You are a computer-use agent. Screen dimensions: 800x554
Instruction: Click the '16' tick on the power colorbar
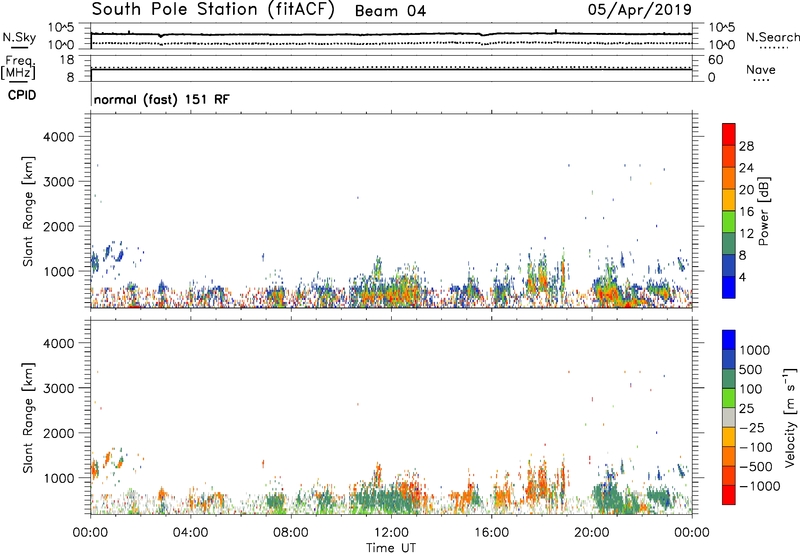pos(746,212)
